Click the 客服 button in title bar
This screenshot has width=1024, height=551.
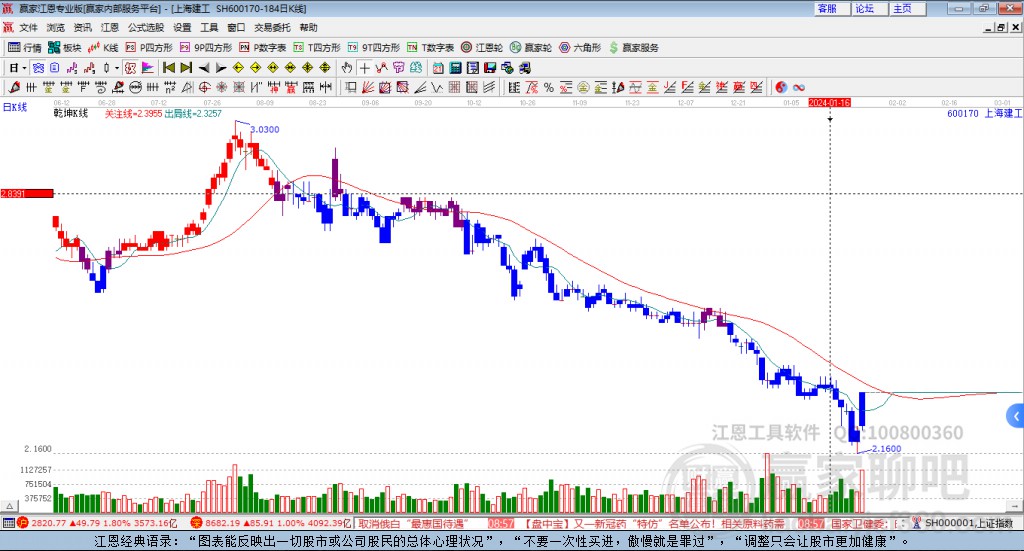(831, 8)
